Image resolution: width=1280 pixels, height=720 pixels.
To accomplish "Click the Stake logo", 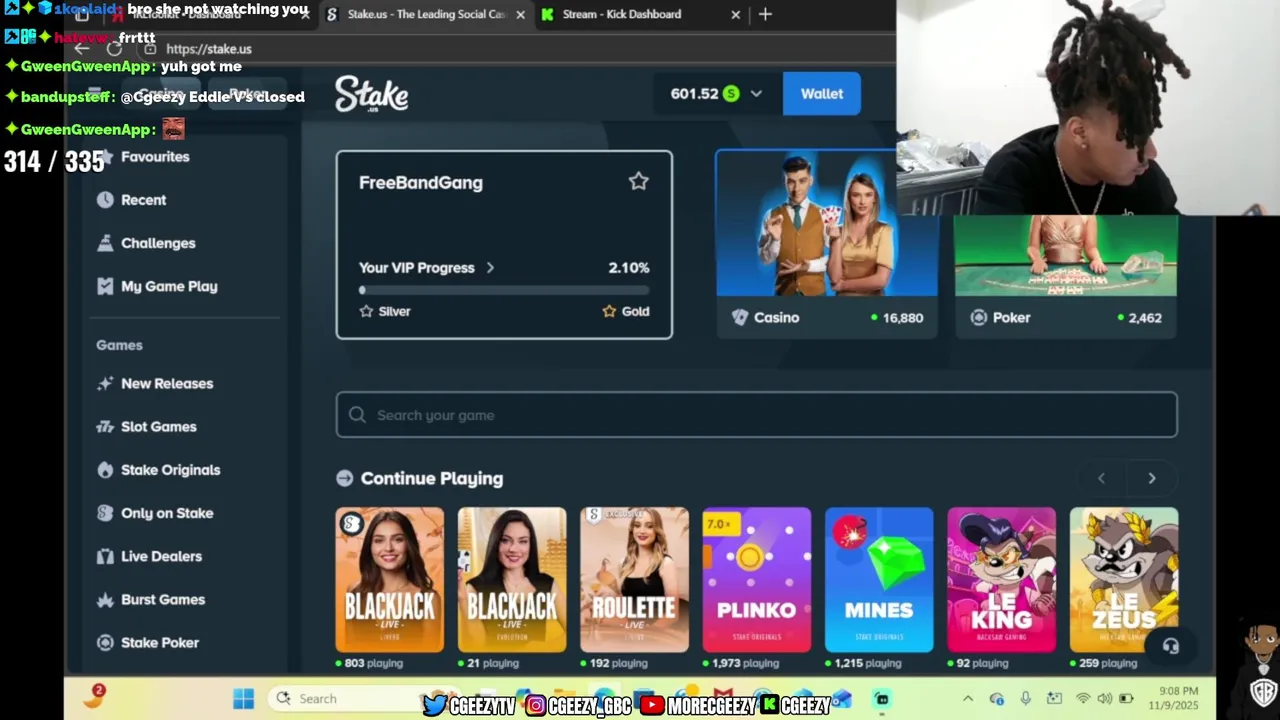I will (371, 94).
